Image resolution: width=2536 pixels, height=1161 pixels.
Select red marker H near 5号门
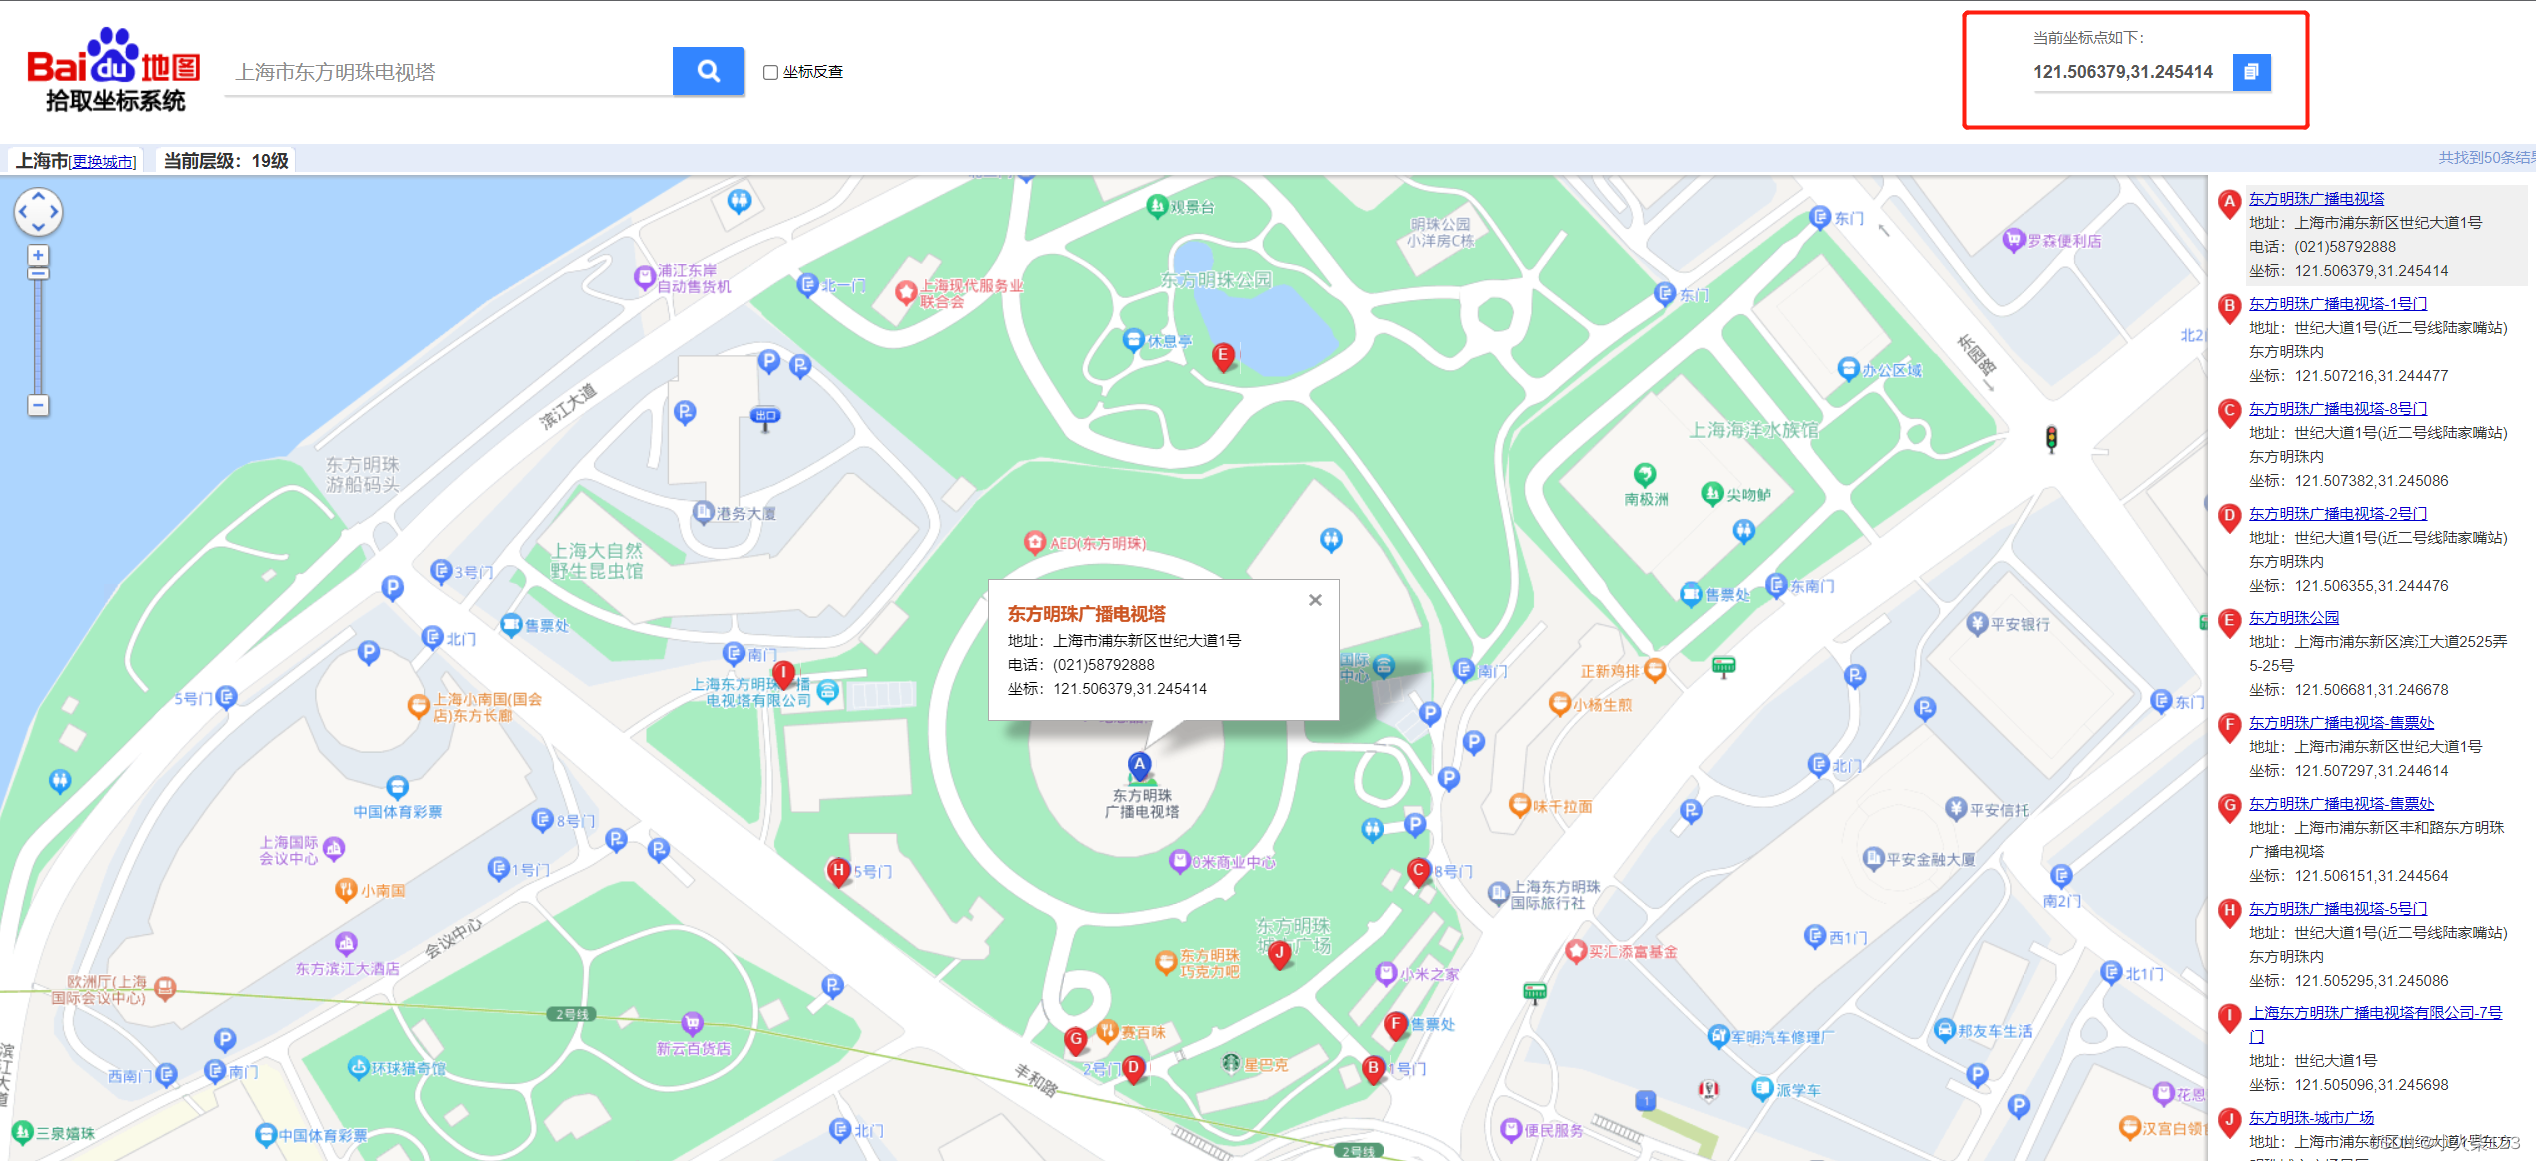click(838, 872)
